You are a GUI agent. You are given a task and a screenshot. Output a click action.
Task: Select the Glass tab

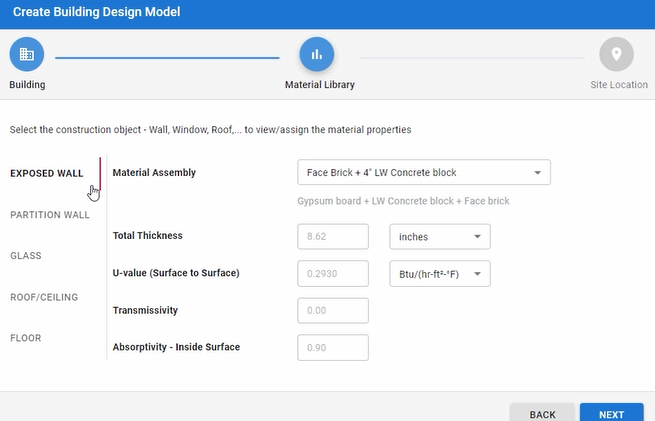coord(26,256)
